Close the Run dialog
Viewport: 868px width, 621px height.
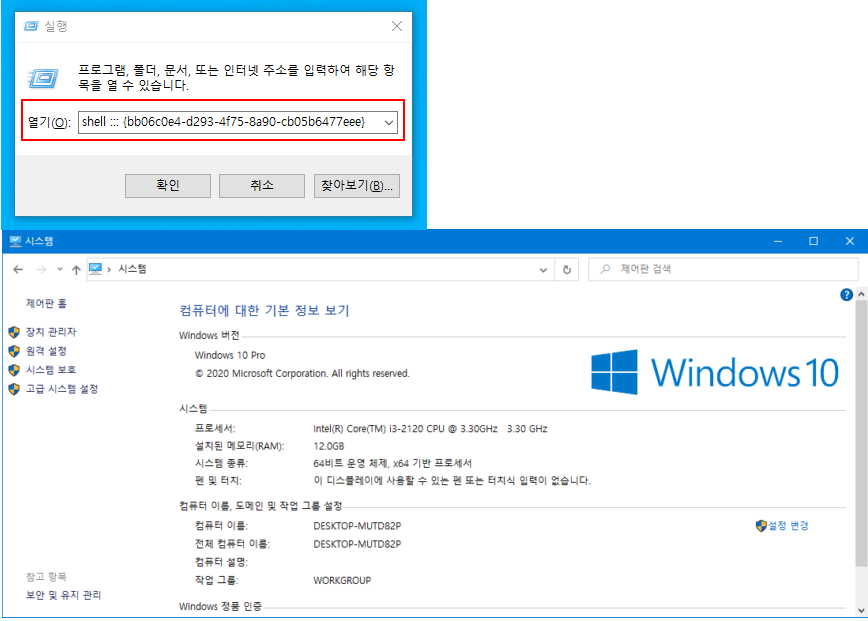[x=397, y=26]
